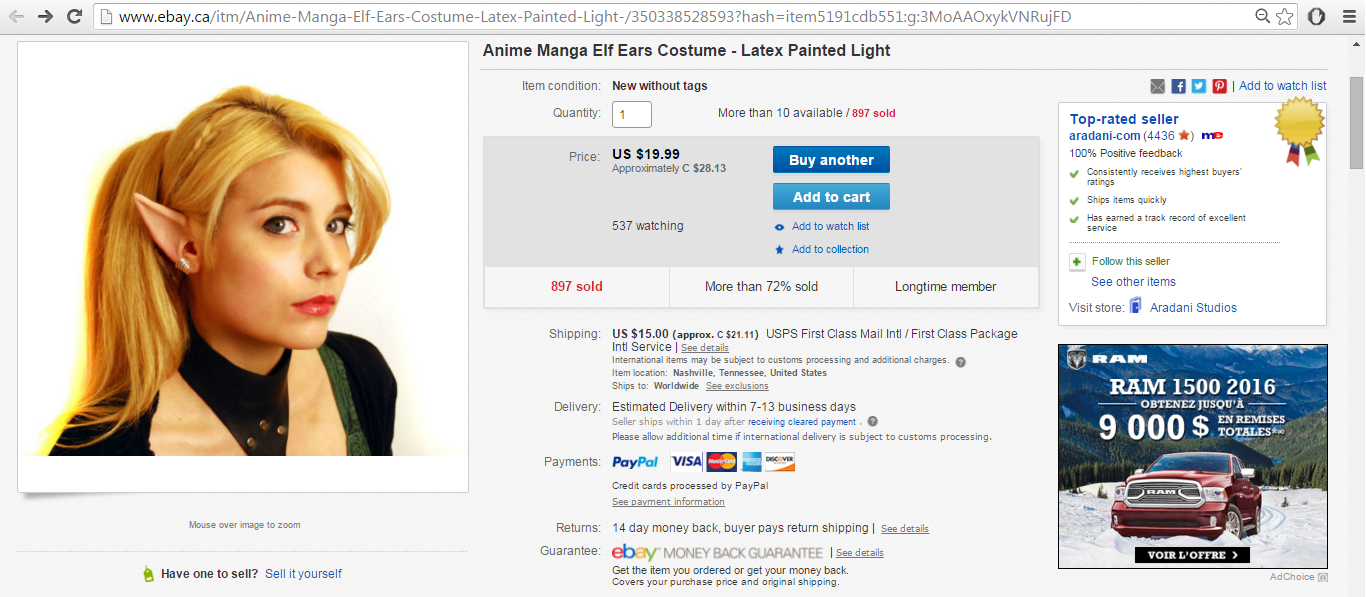The height and width of the screenshot is (597, 1366).
Task: Click the help icon beside customs processing note
Action: (960, 361)
